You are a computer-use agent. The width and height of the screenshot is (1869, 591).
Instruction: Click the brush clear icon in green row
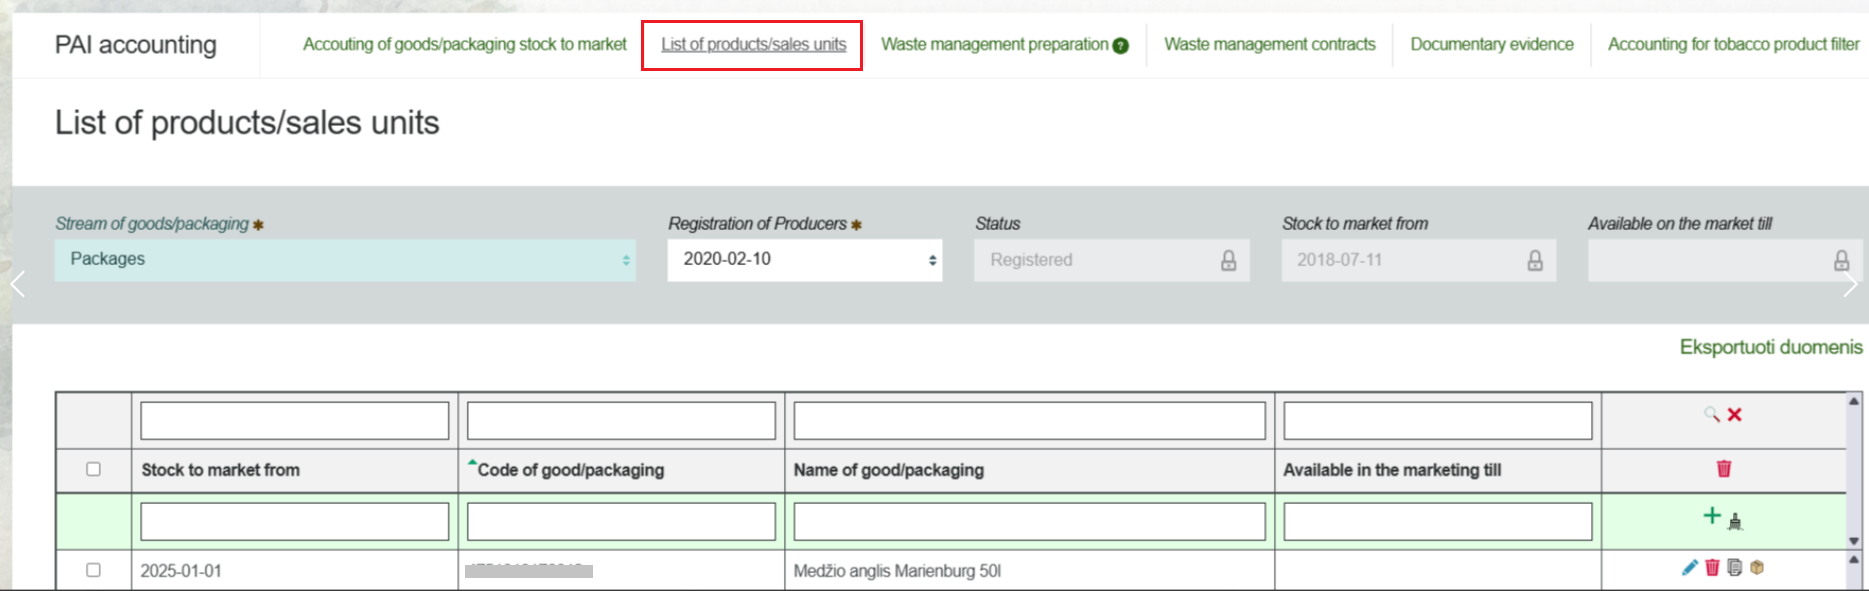1735,521
